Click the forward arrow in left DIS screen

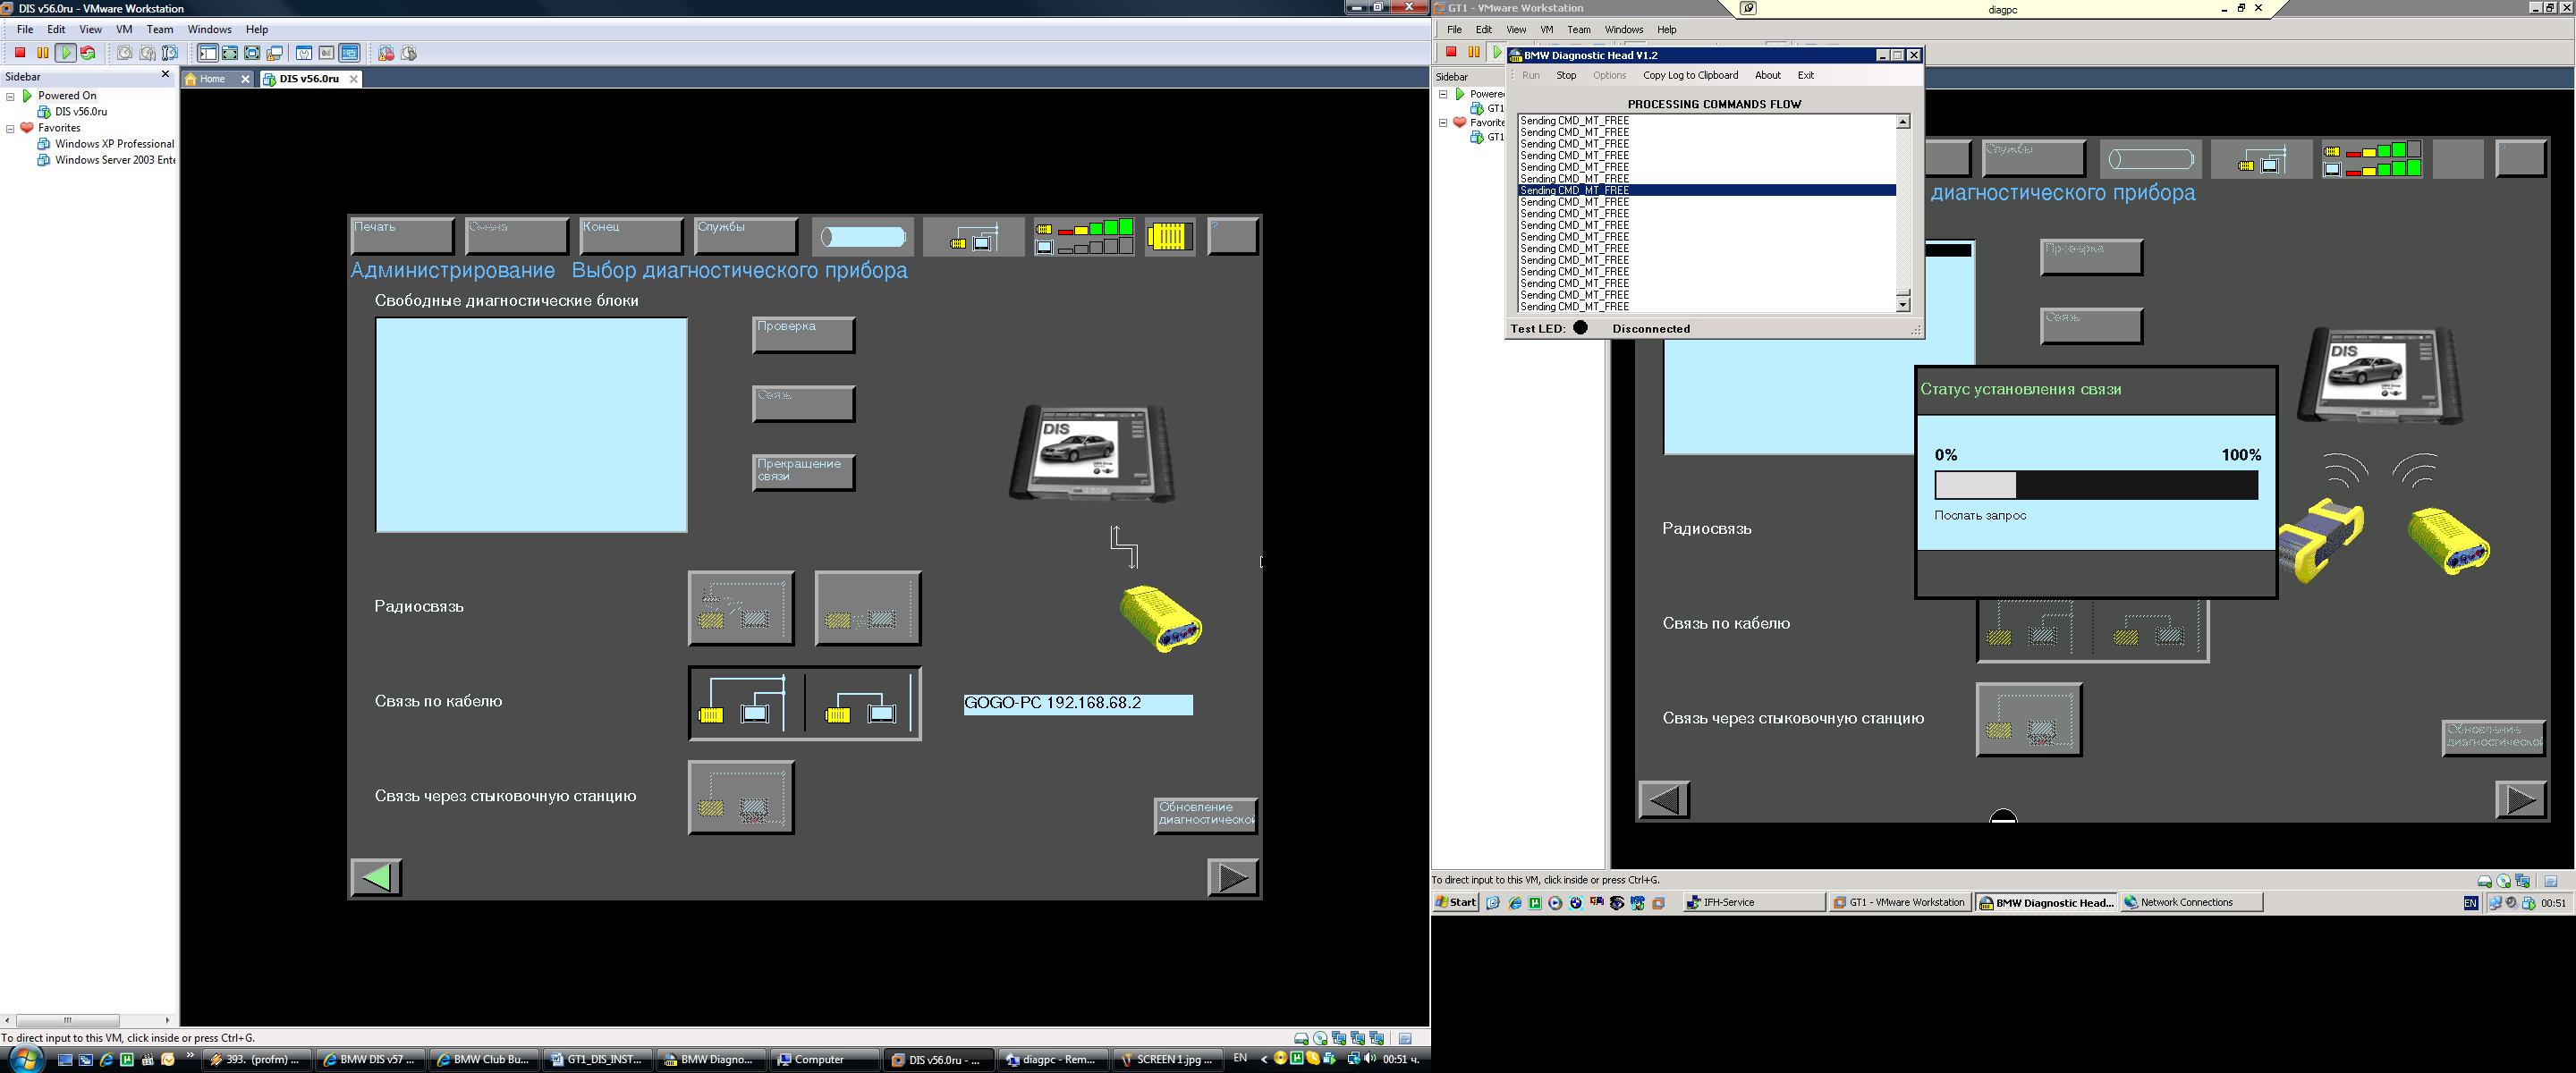tap(1233, 877)
